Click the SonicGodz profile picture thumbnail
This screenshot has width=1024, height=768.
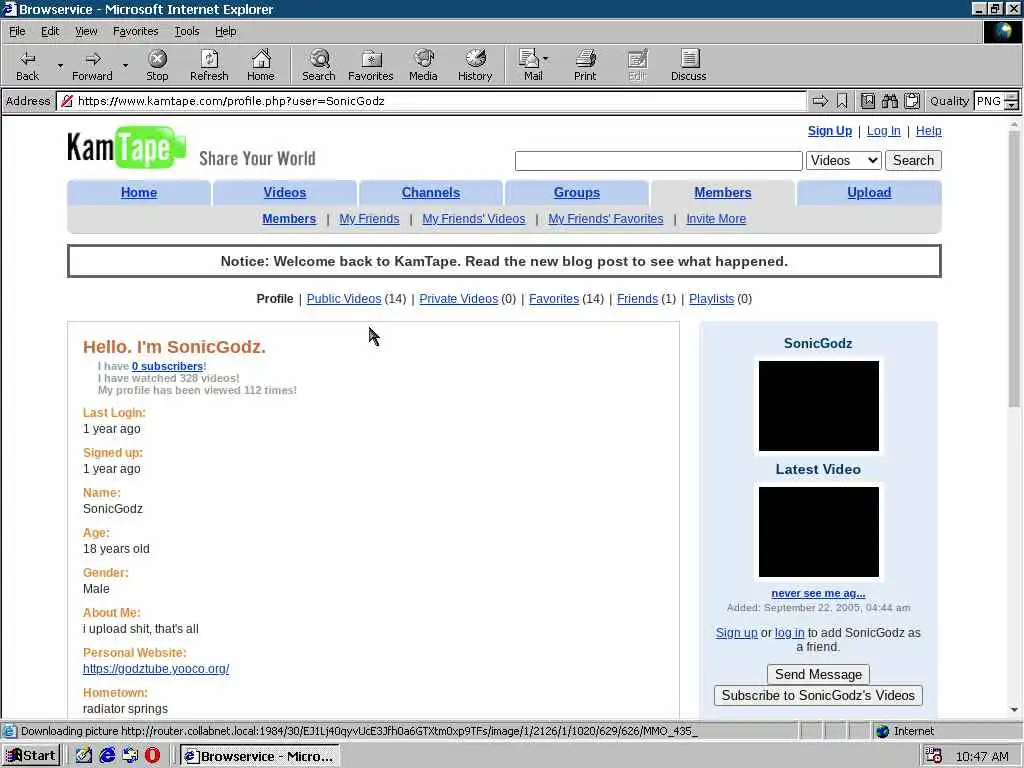(818, 406)
